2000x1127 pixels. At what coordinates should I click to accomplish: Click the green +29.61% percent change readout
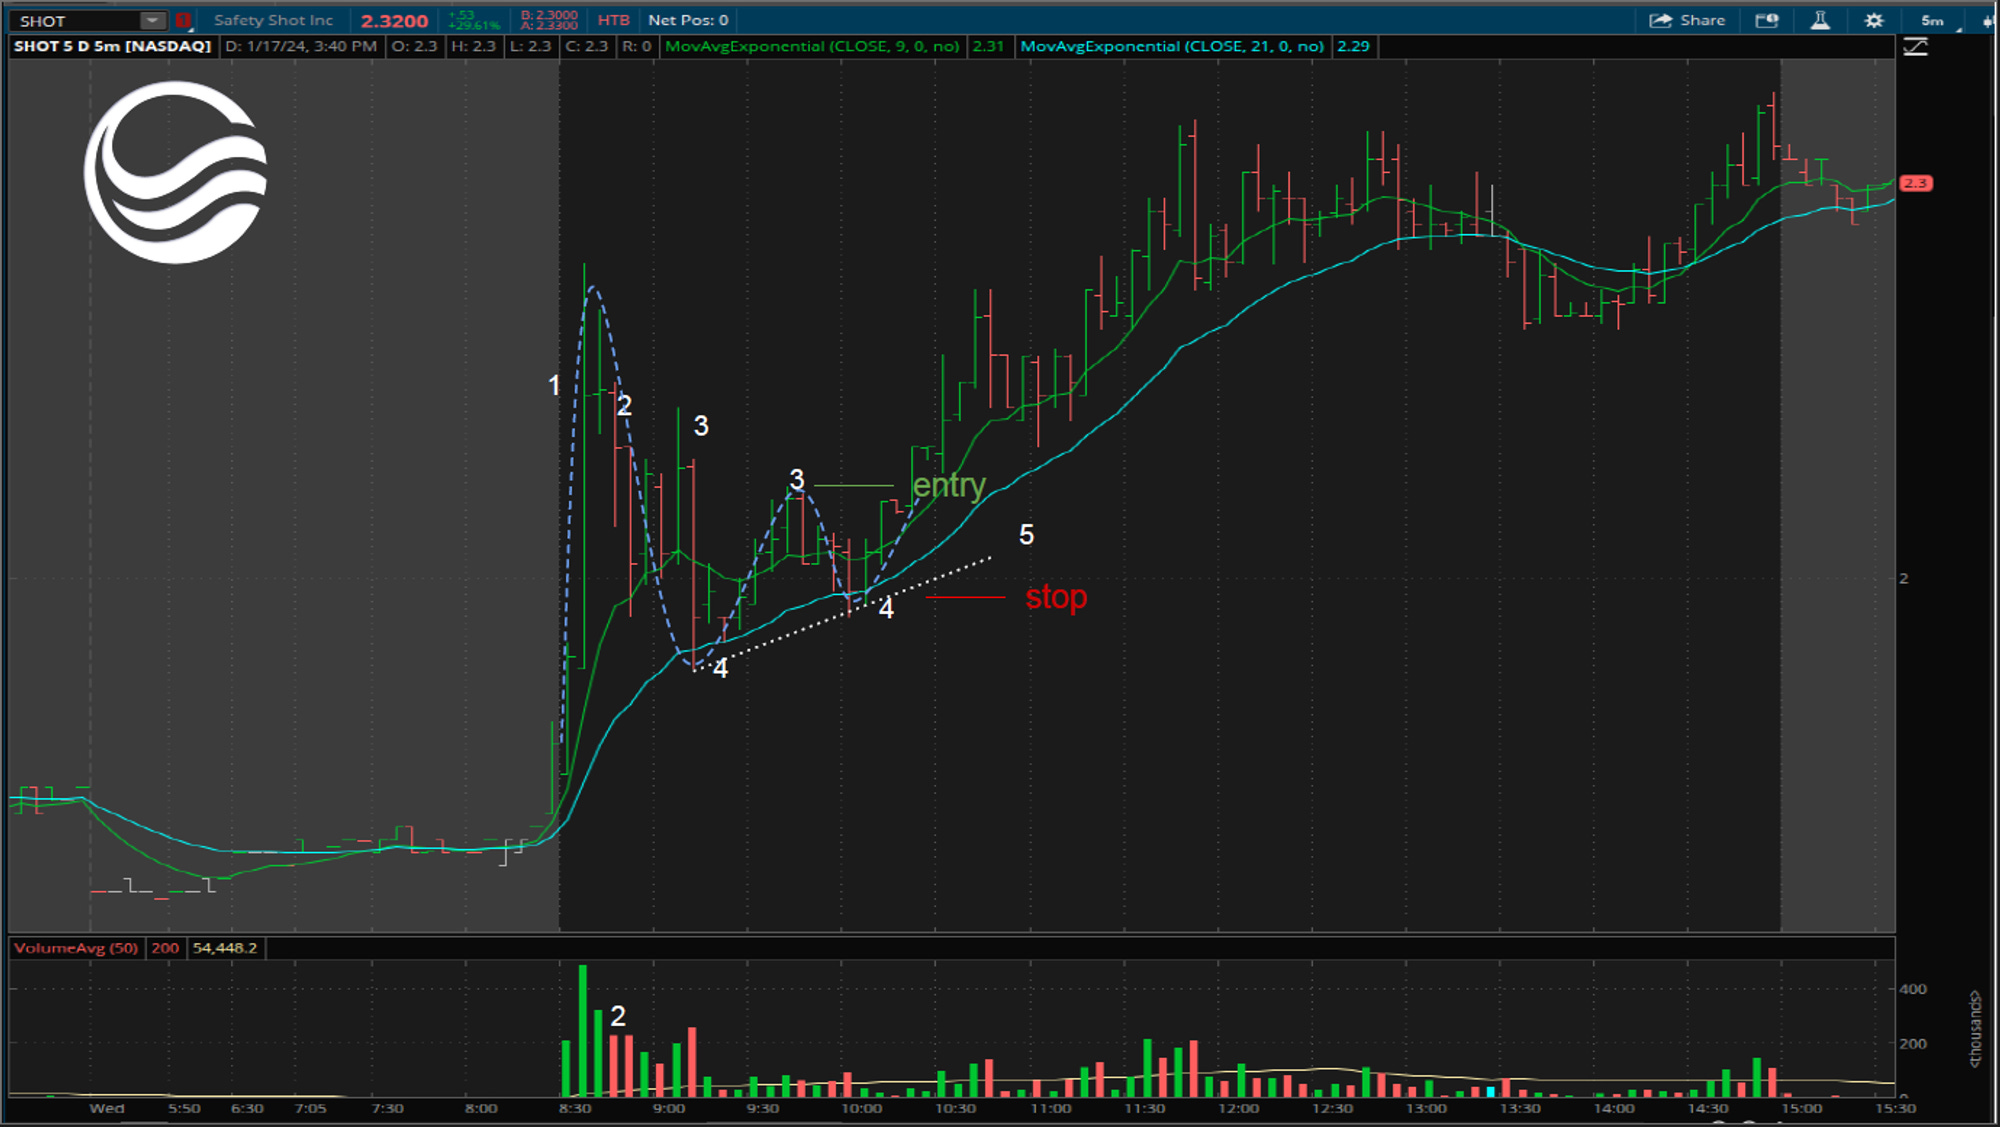tap(473, 23)
